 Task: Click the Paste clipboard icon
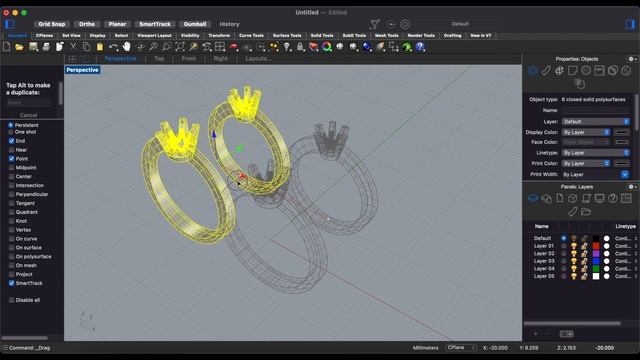tap(100, 47)
